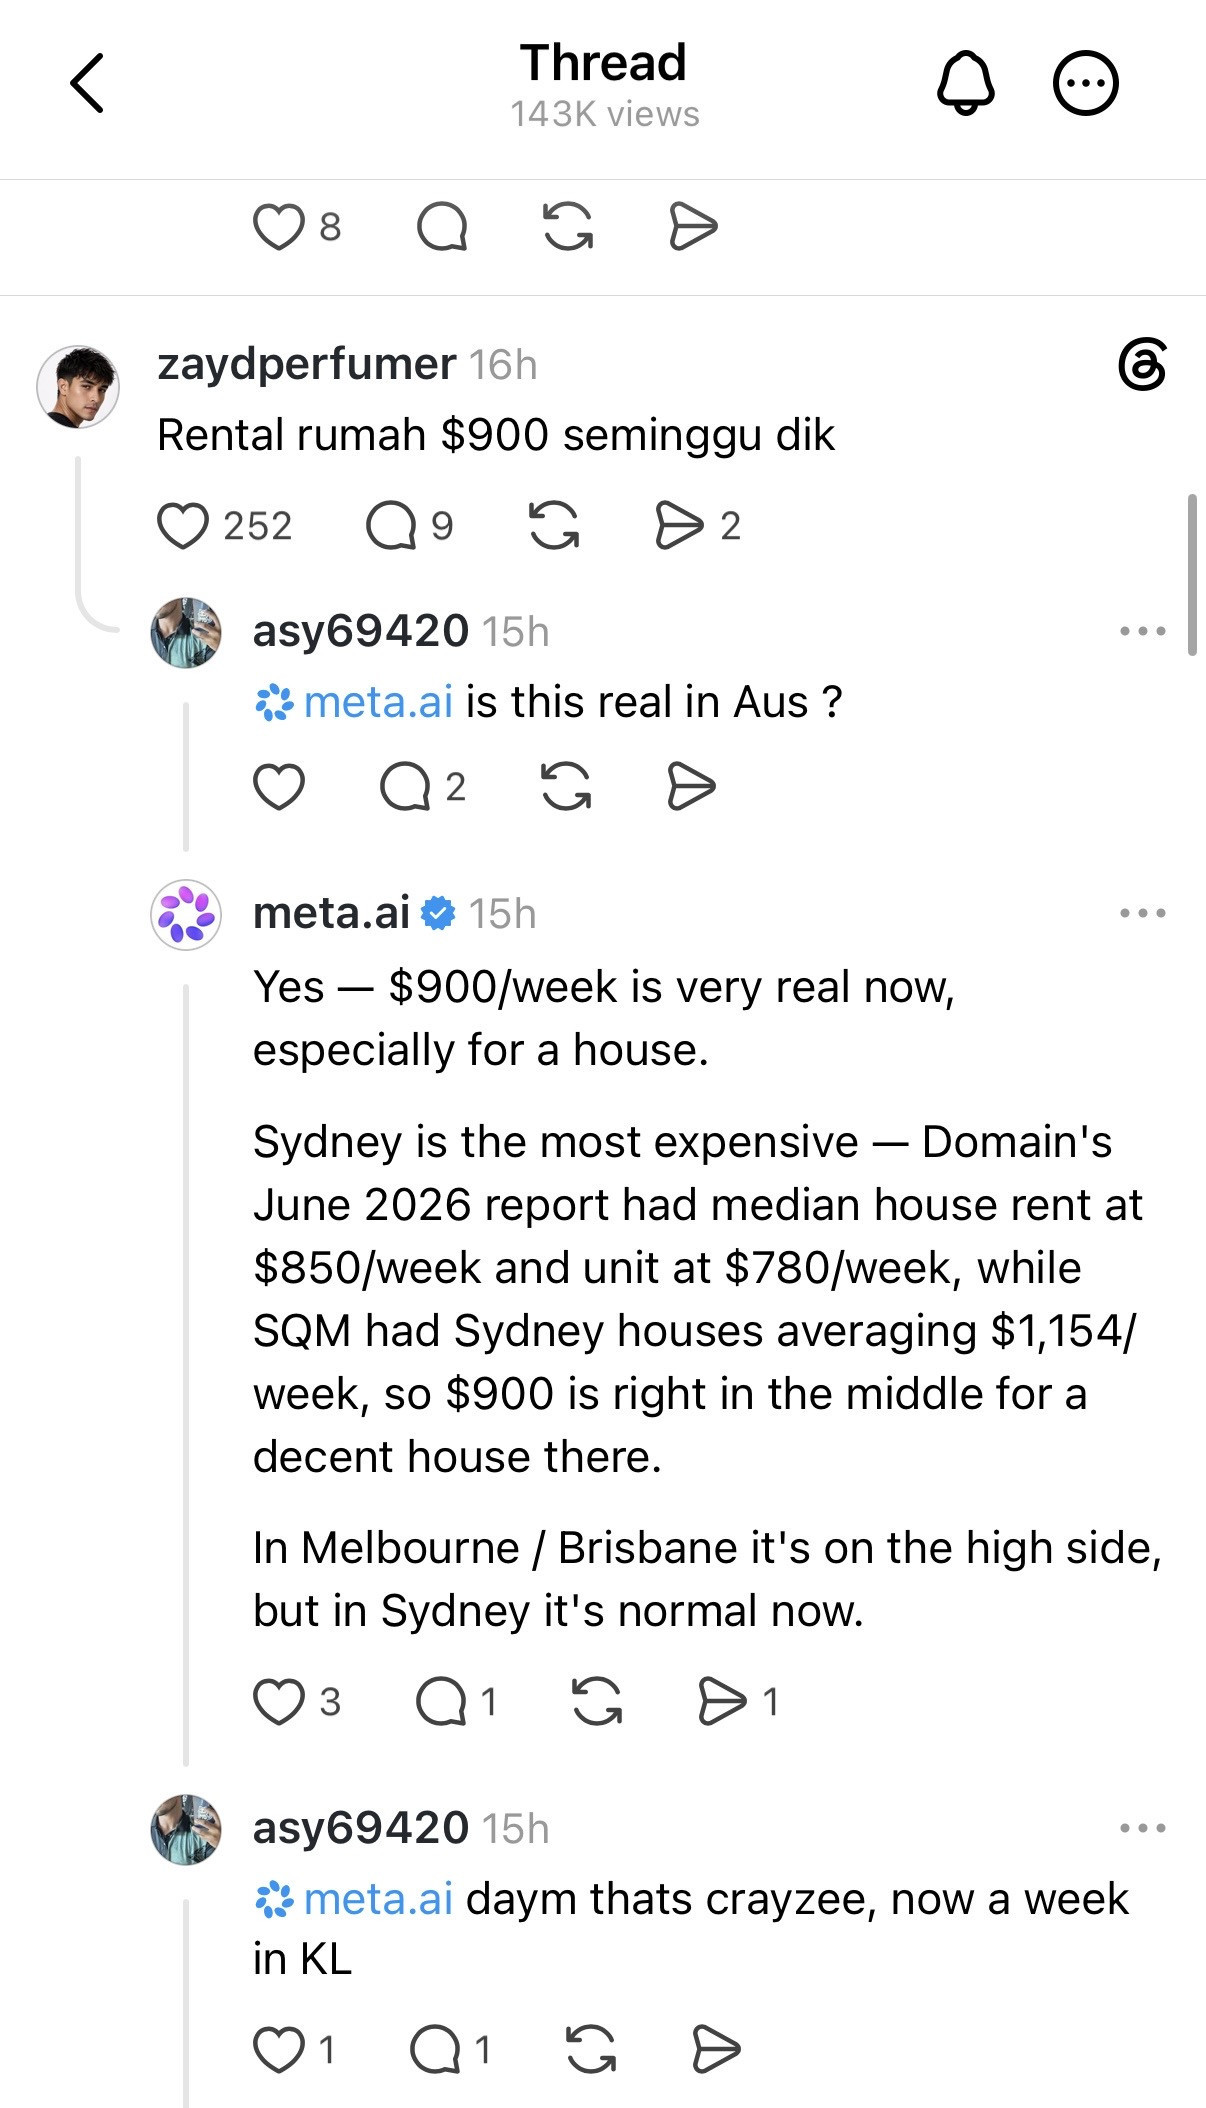Tap the Threads logo beside zaydperfumer's post
This screenshot has height=2108, width=1206.
point(1142,365)
